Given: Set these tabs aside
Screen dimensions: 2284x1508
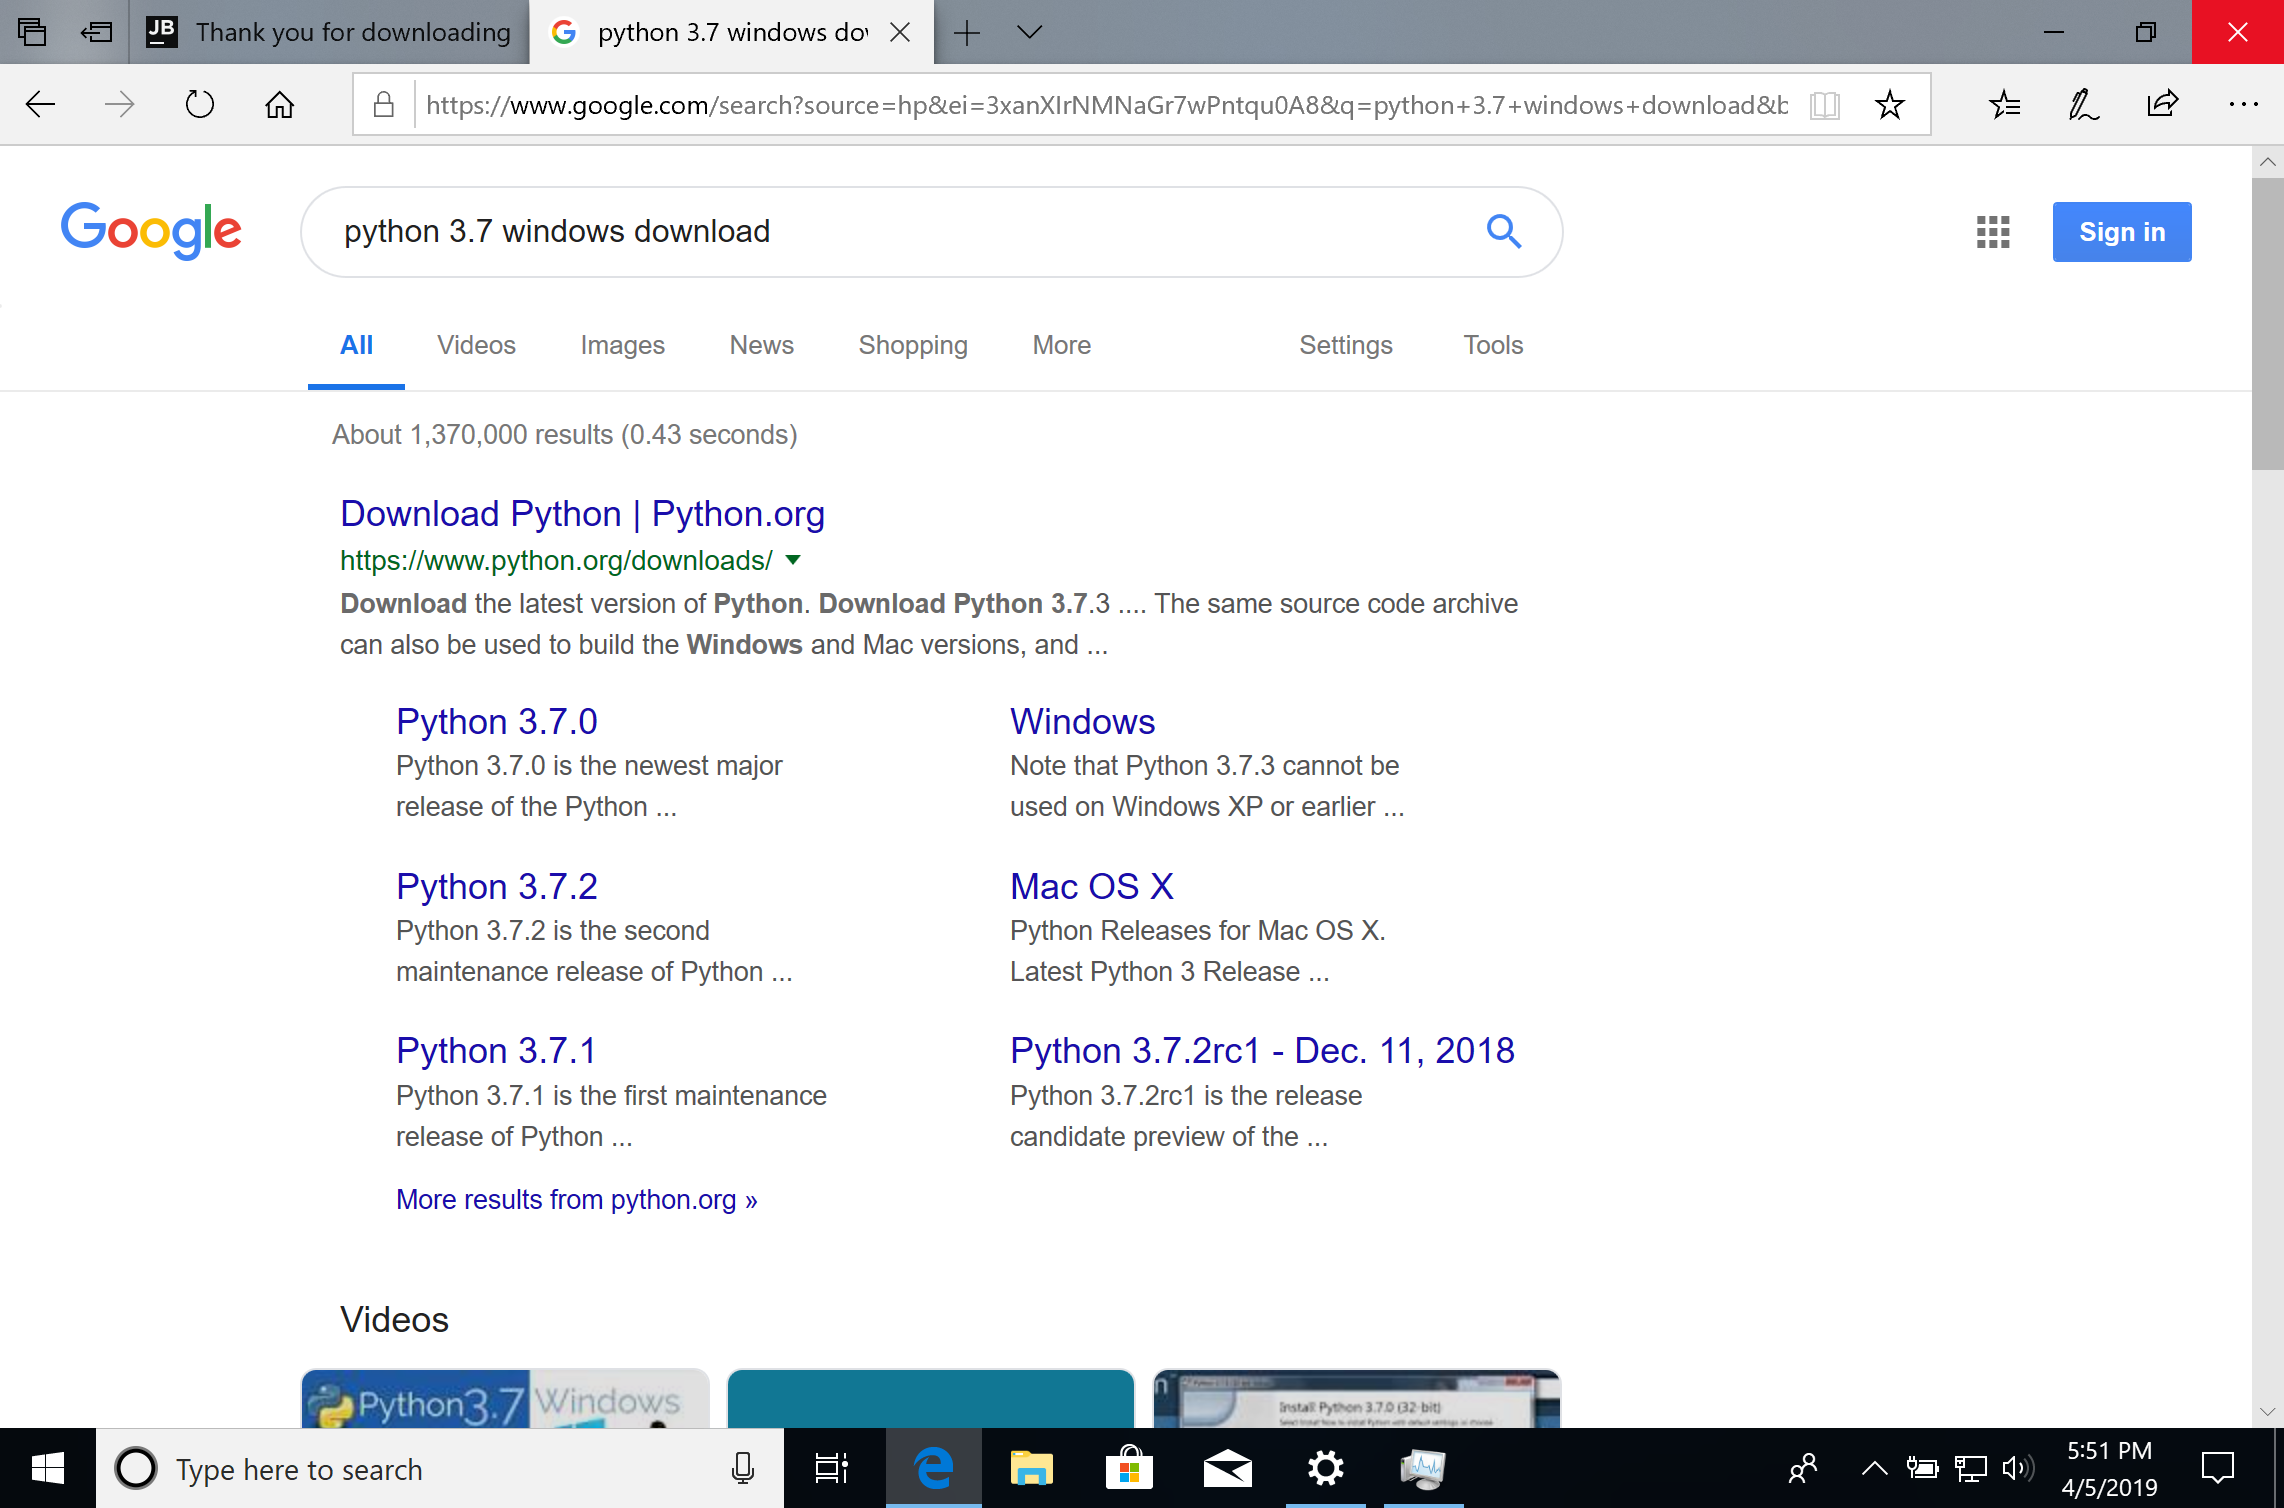Looking at the screenshot, I should coord(96,32).
